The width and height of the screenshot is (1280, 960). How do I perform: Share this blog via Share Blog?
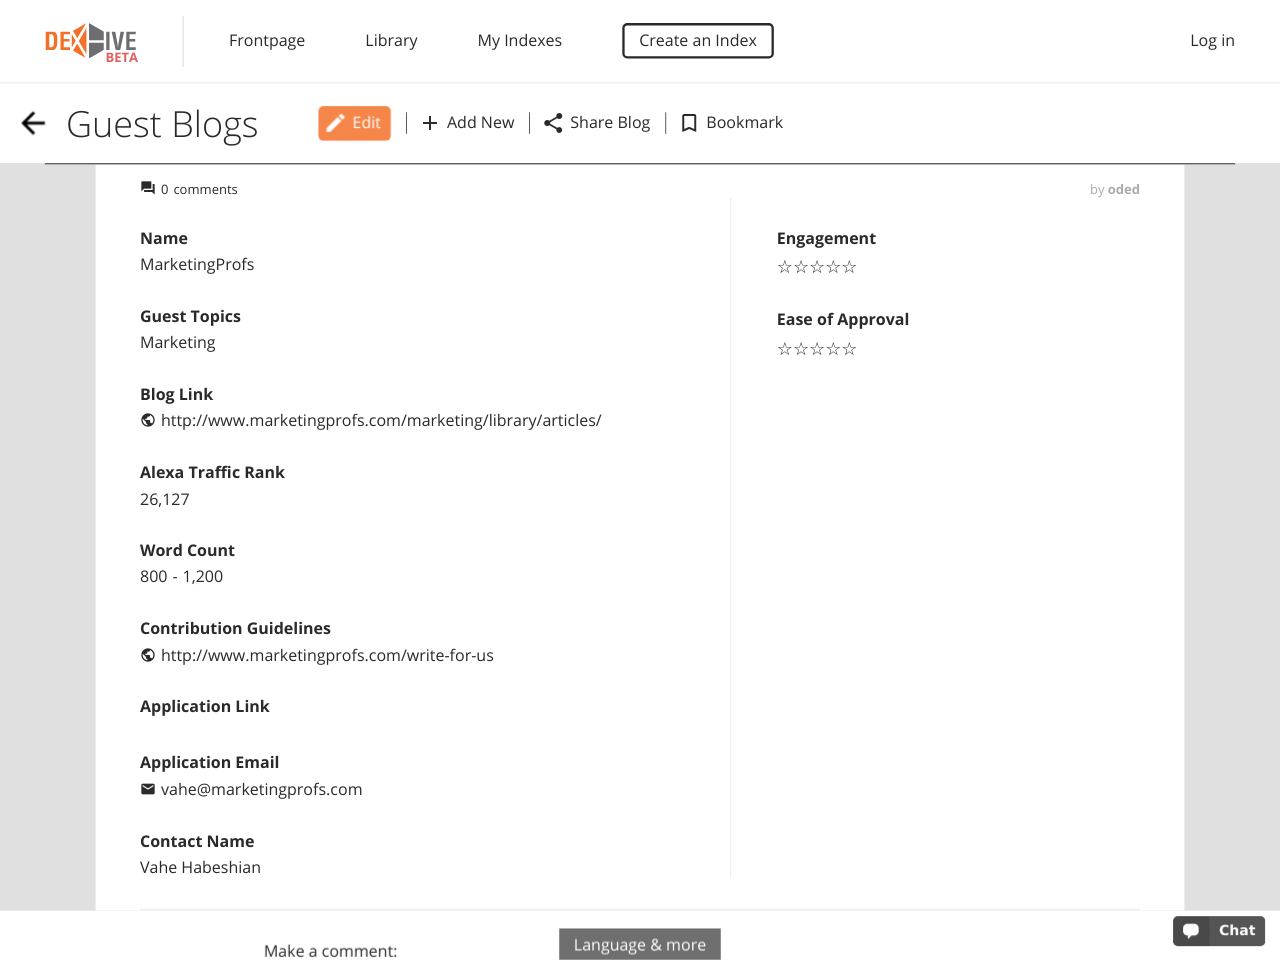click(x=597, y=123)
